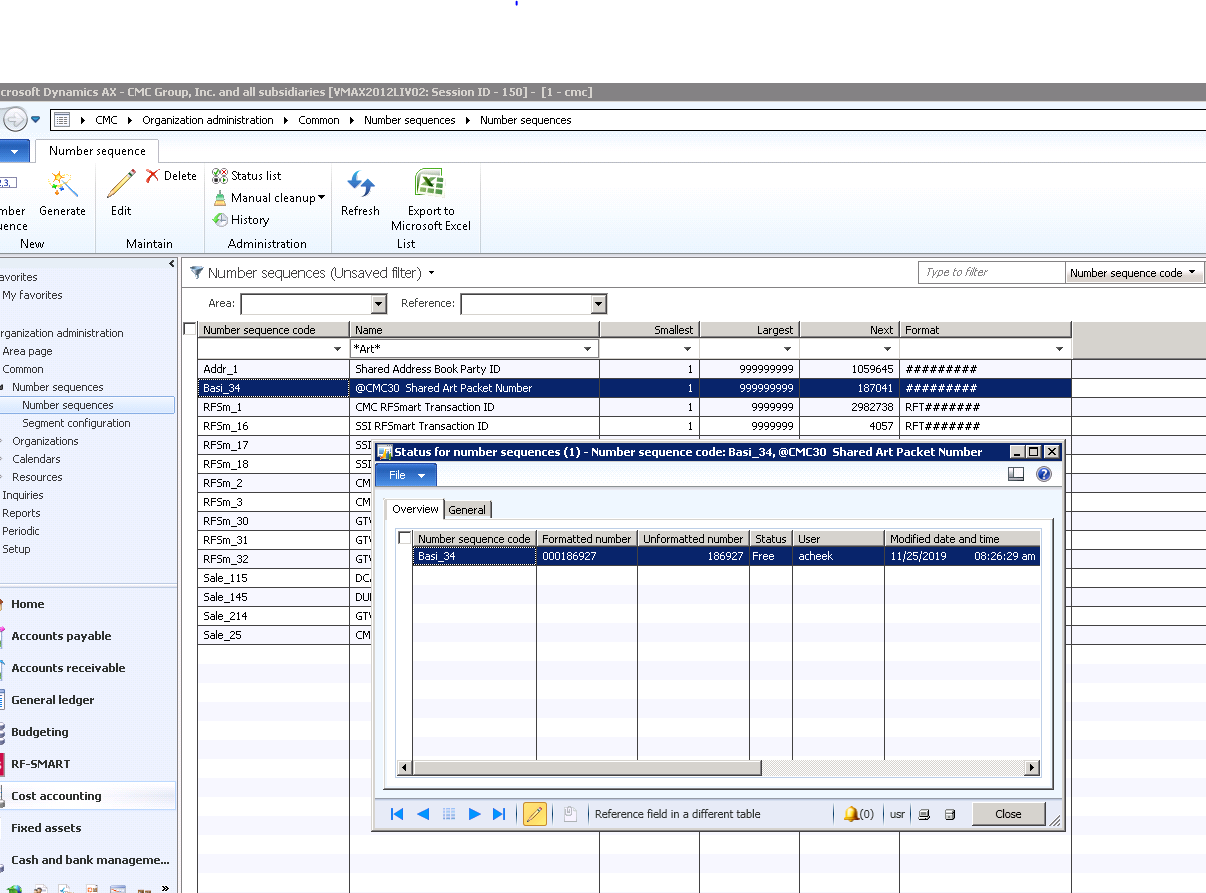The width and height of the screenshot is (1206, 893).
Task: Switch to the General tab
Action: pyautogui.click(x=467, y=510)
